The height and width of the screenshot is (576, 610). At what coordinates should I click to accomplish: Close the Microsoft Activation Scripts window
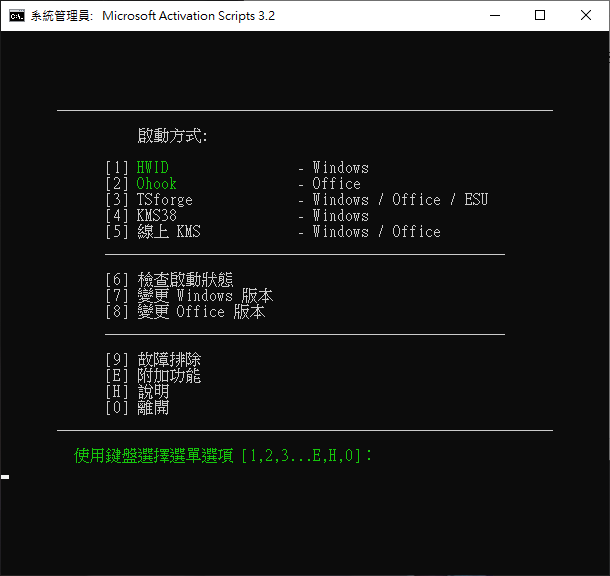click(586, 16)
